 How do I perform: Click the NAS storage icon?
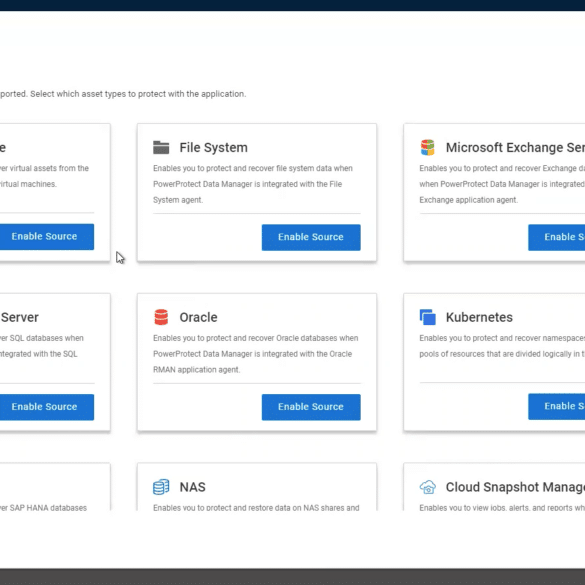click(161, 487)
